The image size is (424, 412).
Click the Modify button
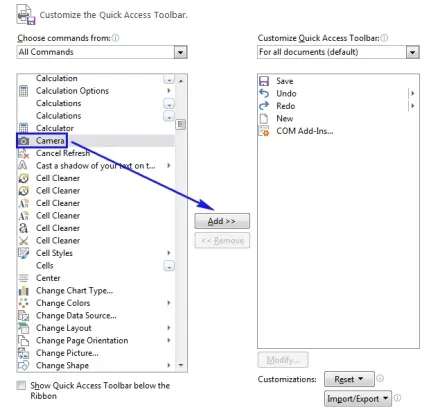[x=283, y=360]
